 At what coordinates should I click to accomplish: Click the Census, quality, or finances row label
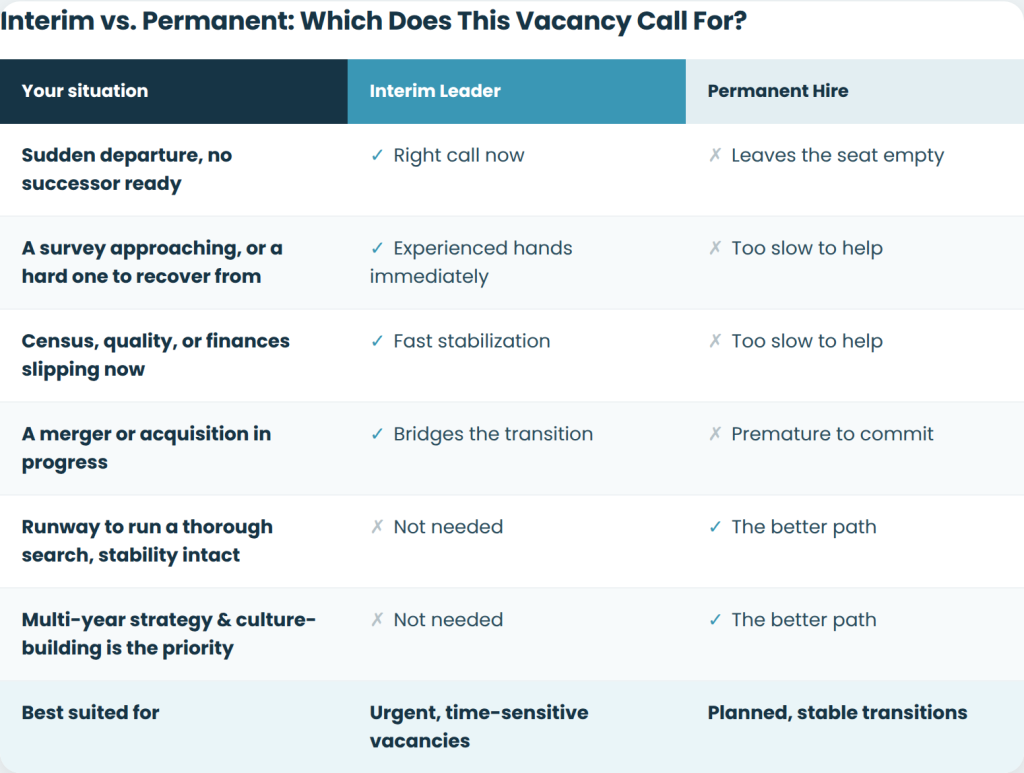coord(155,355)
